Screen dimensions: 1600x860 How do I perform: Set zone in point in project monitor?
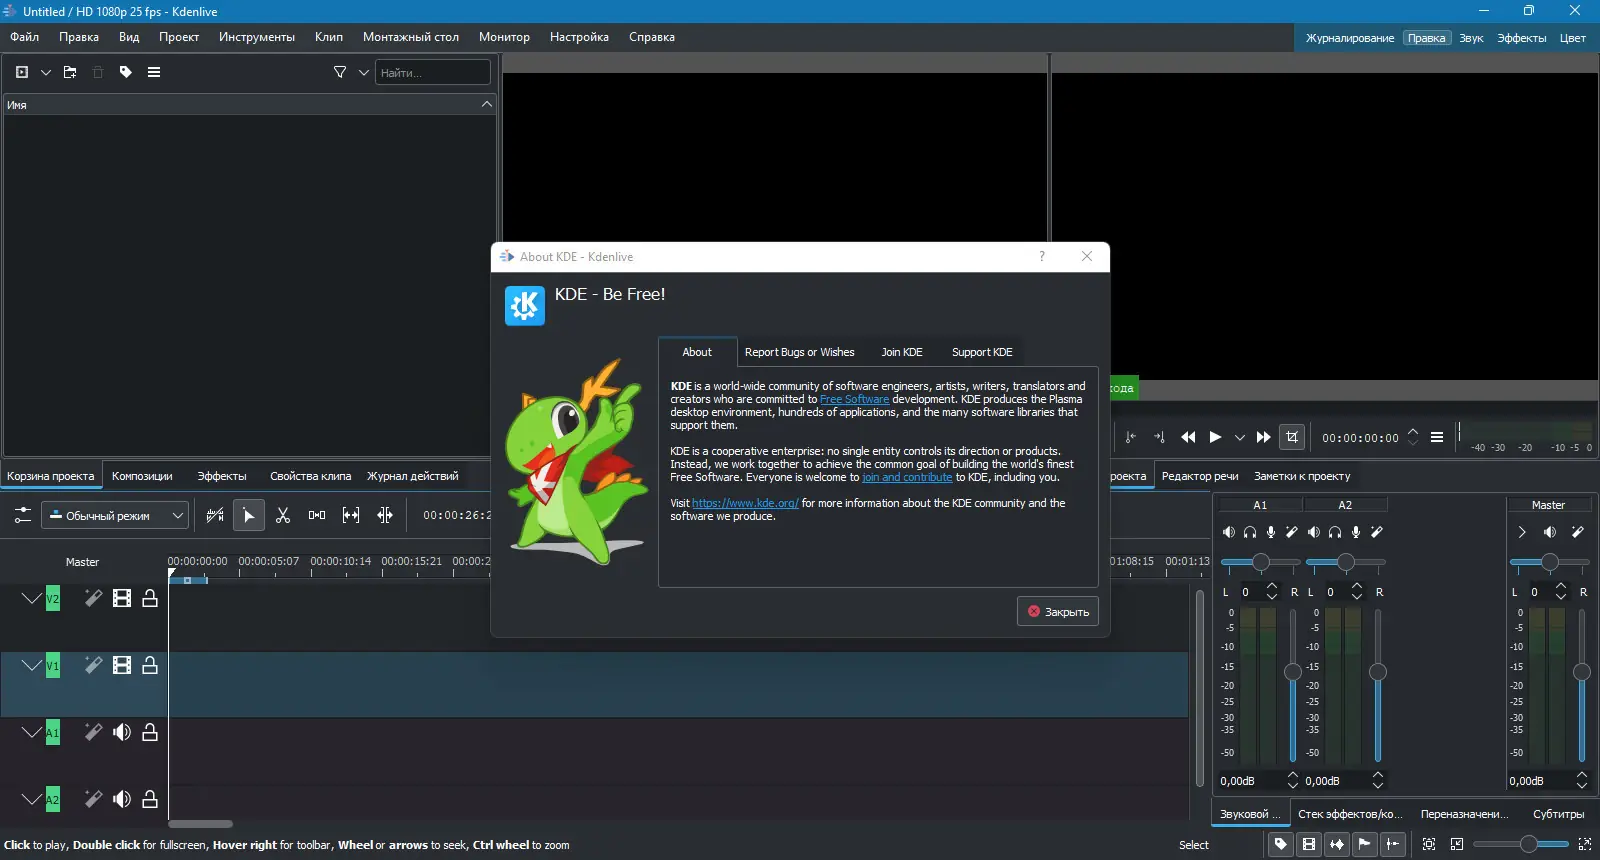click(1131, 437)
